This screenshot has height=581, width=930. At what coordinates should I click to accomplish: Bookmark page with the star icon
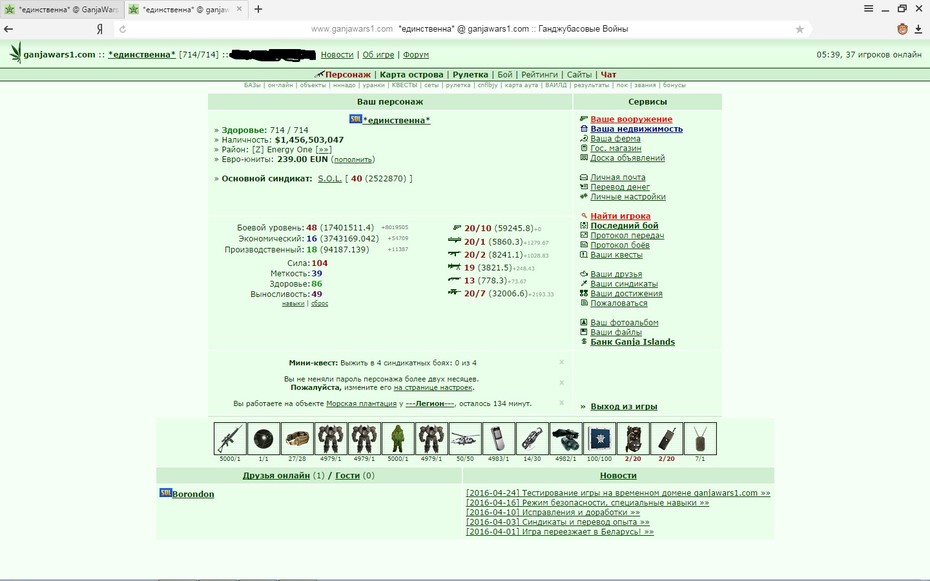pos(800,29)
